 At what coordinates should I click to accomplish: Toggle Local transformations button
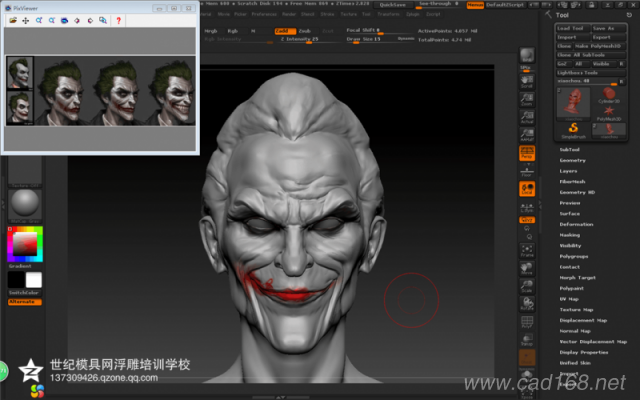(527, 189)
